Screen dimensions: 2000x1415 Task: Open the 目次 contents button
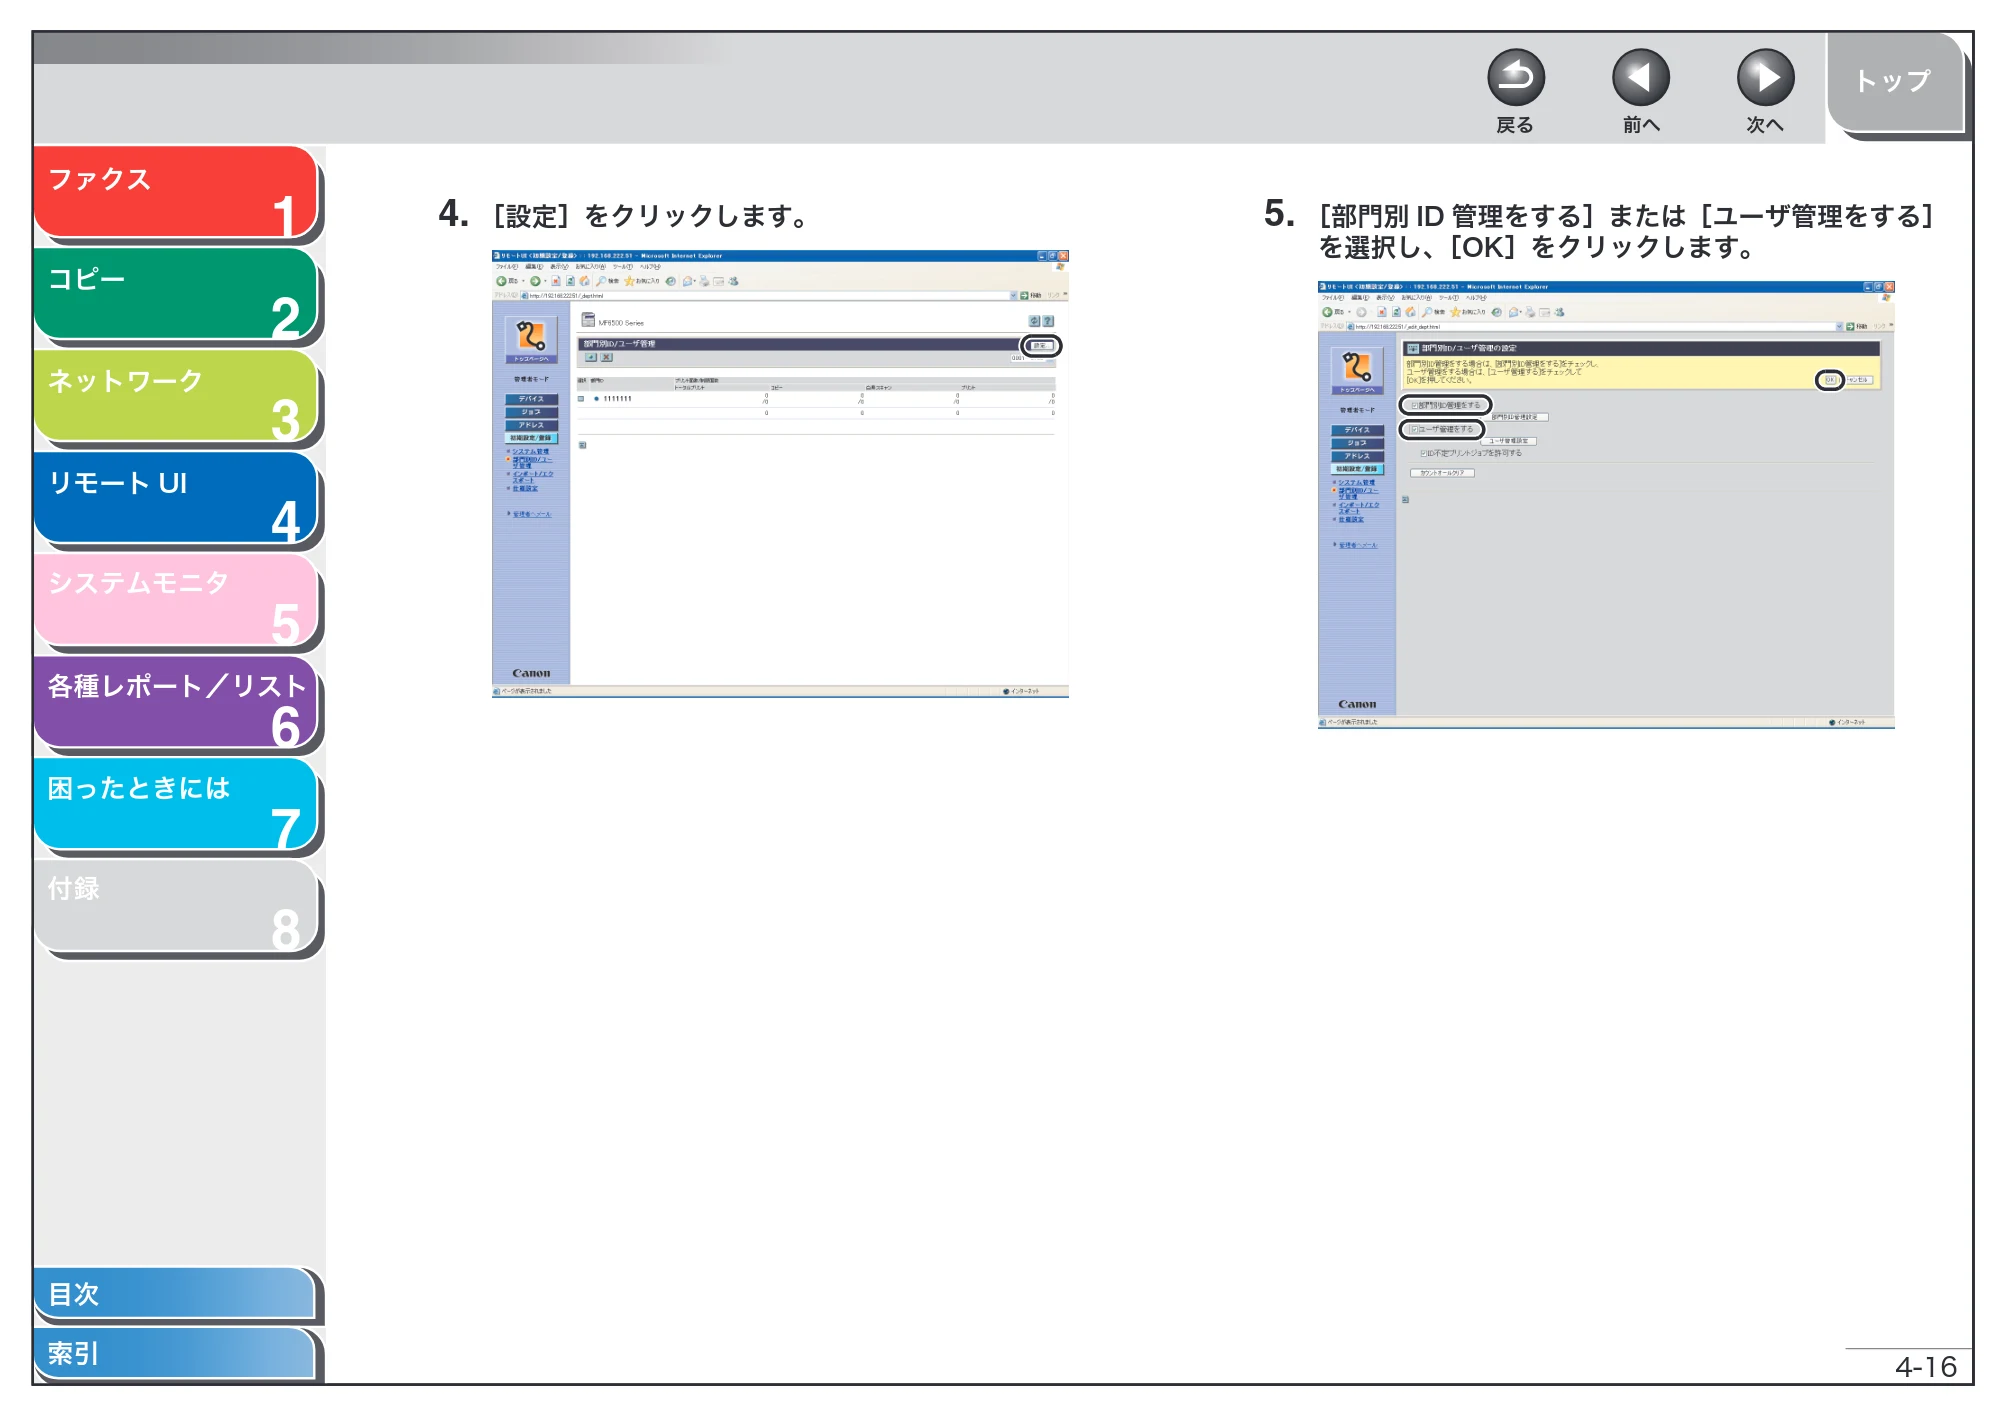coord(175,1293)
